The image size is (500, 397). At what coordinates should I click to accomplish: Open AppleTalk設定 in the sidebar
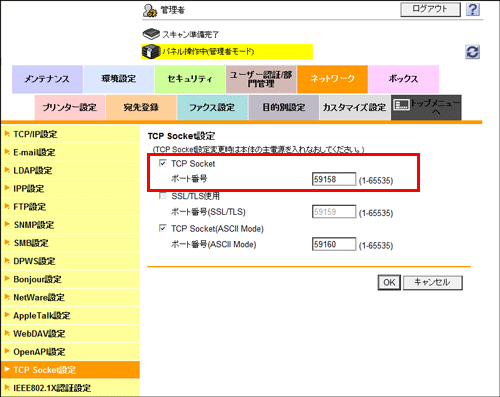tap(70, 315)
